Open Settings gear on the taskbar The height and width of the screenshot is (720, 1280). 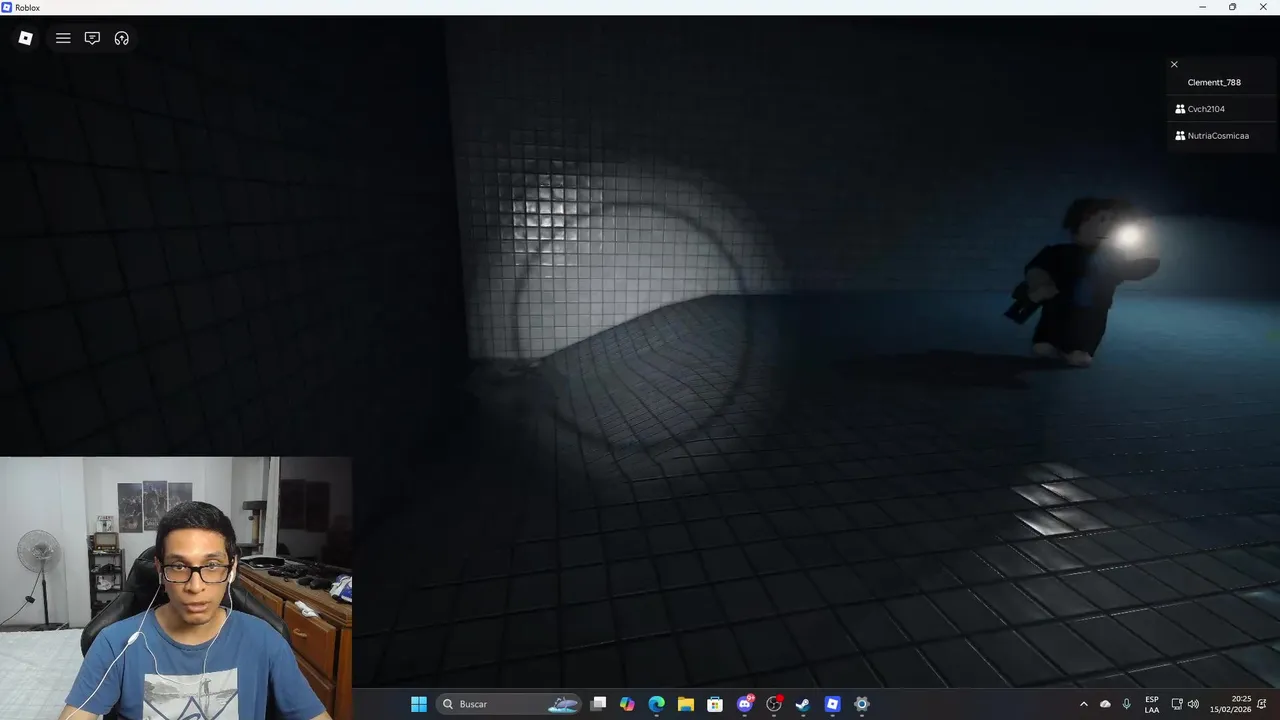click(x=862, y=704)
